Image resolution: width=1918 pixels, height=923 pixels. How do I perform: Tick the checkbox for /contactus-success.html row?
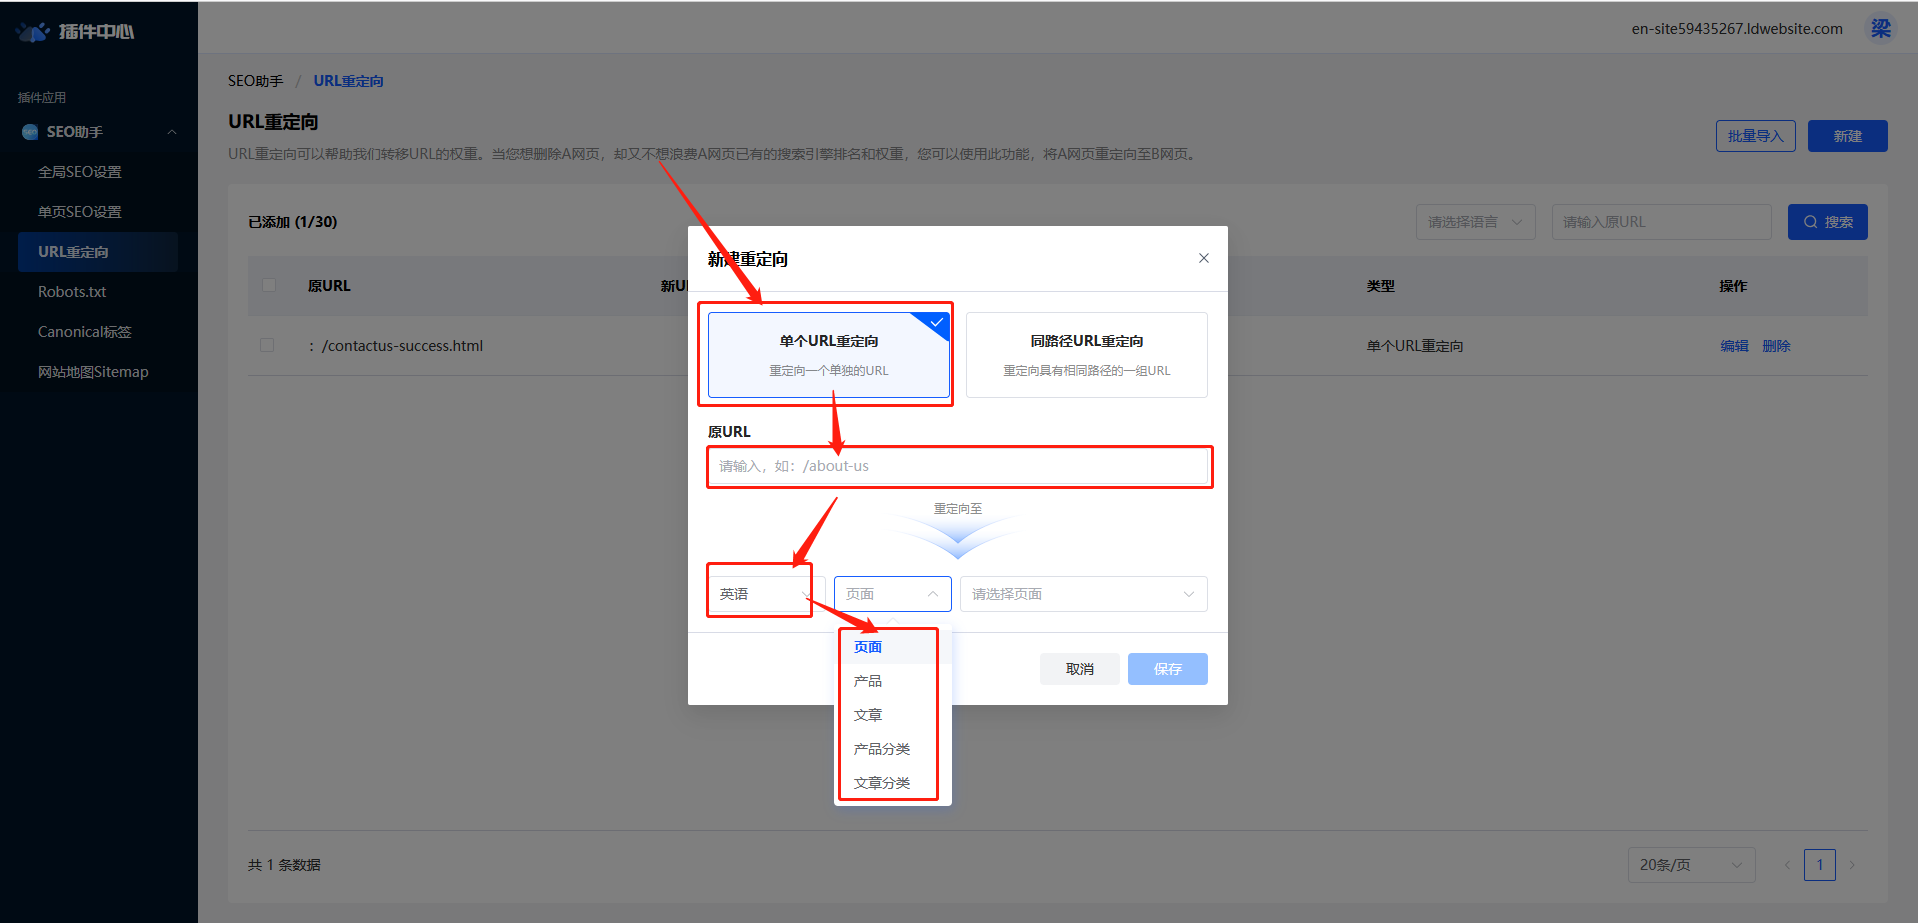[x=267, y=345]
